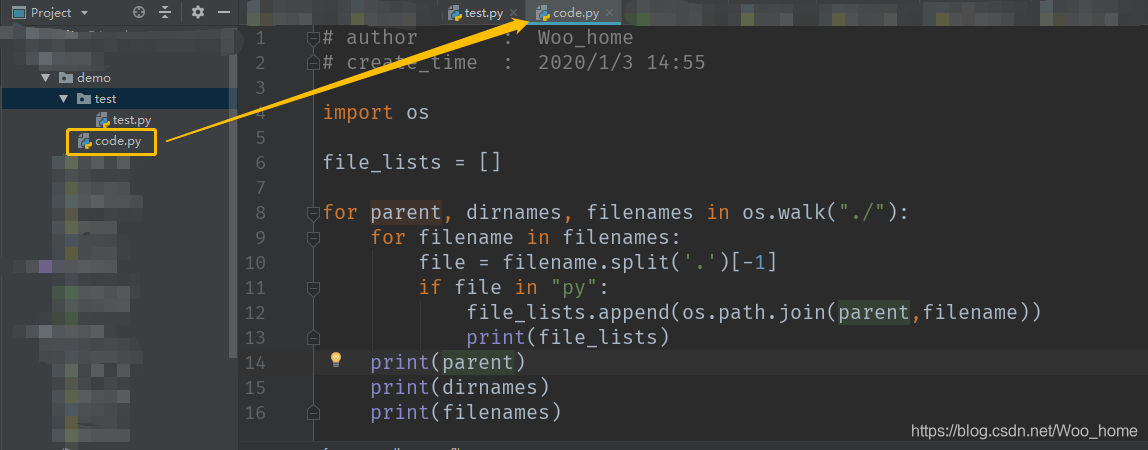This screenshot has height=450, width=1148.
Task: Click 'filename' variable on line 9
Action: click(466, 238)
